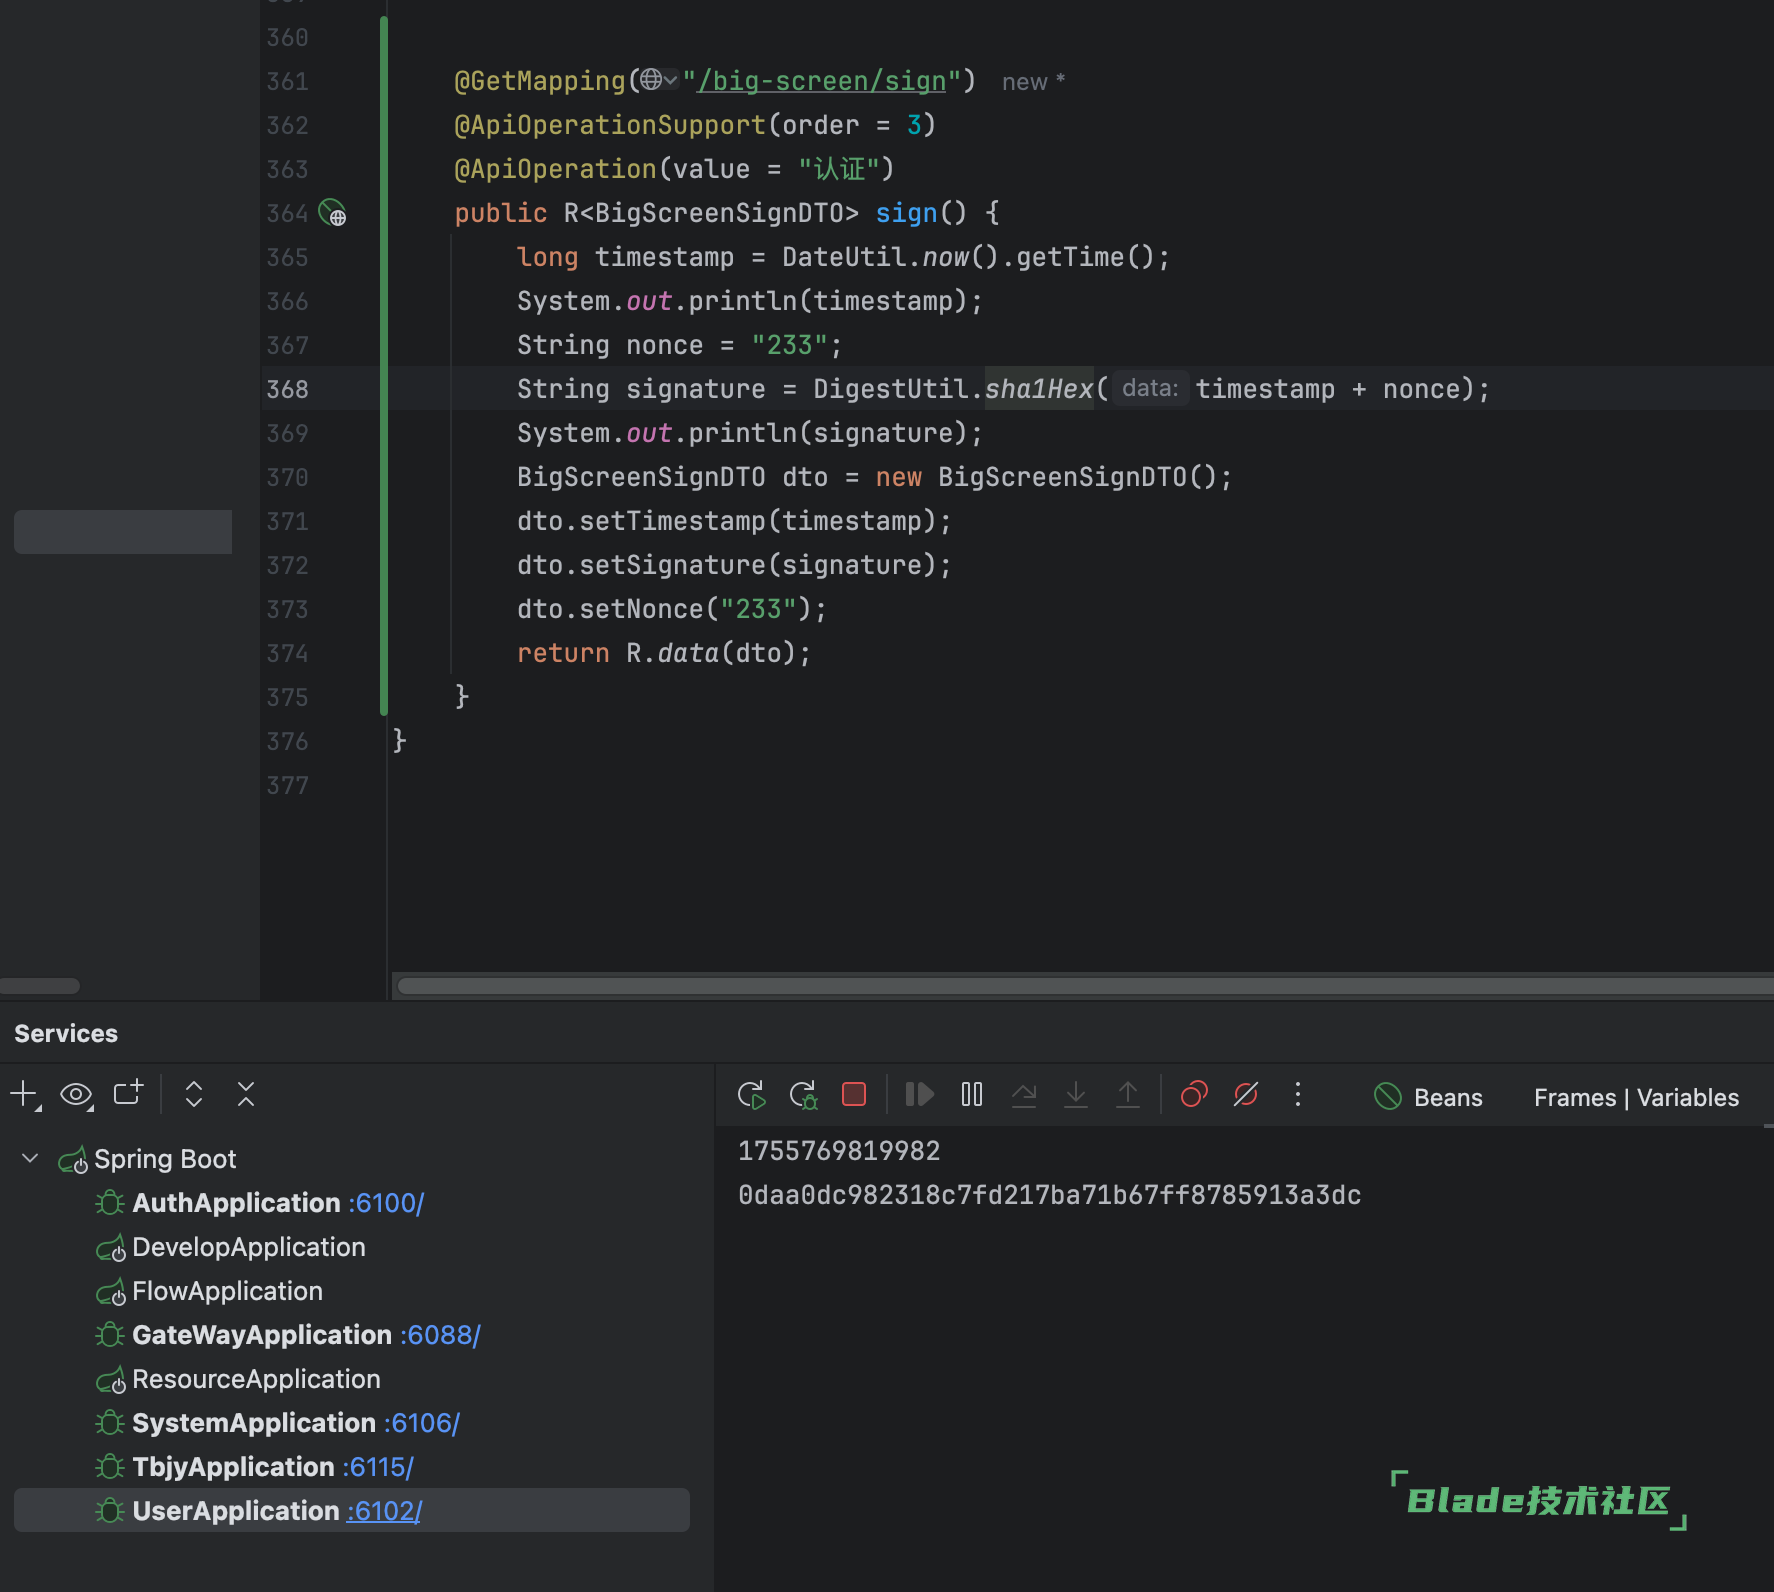
Task: Click the Open in New Tab icon
Action: tap(128, 1093)
